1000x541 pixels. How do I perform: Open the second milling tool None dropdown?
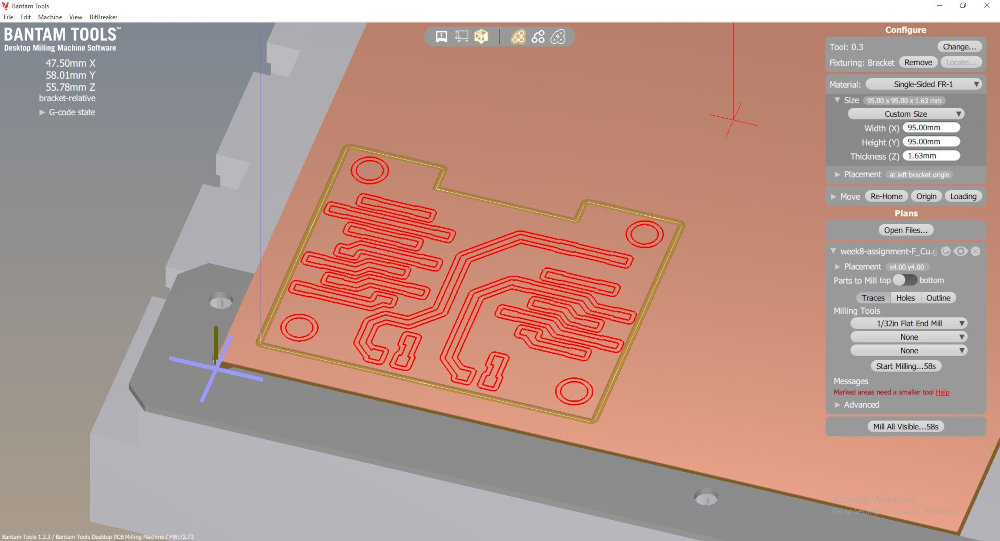click(x=909, y=337)
